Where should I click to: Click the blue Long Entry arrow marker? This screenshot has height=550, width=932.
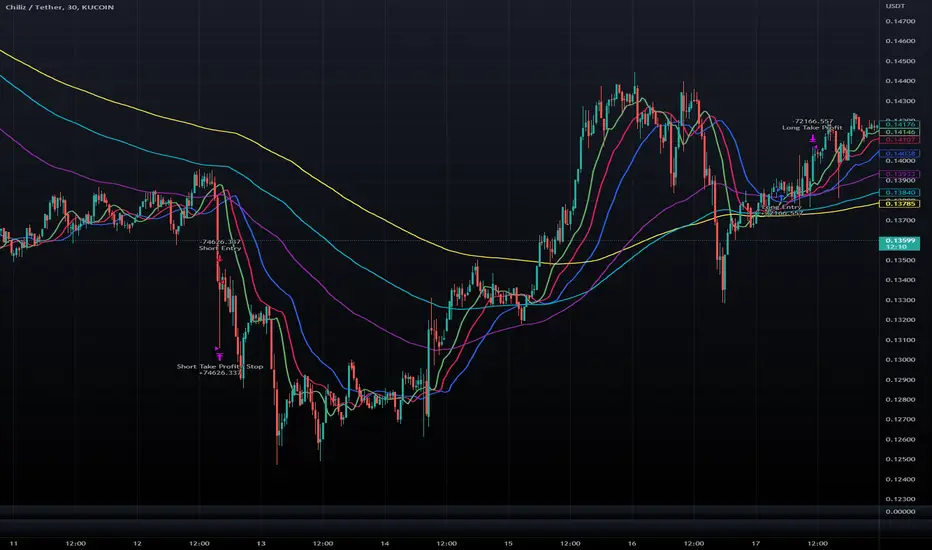pos(781,198)
